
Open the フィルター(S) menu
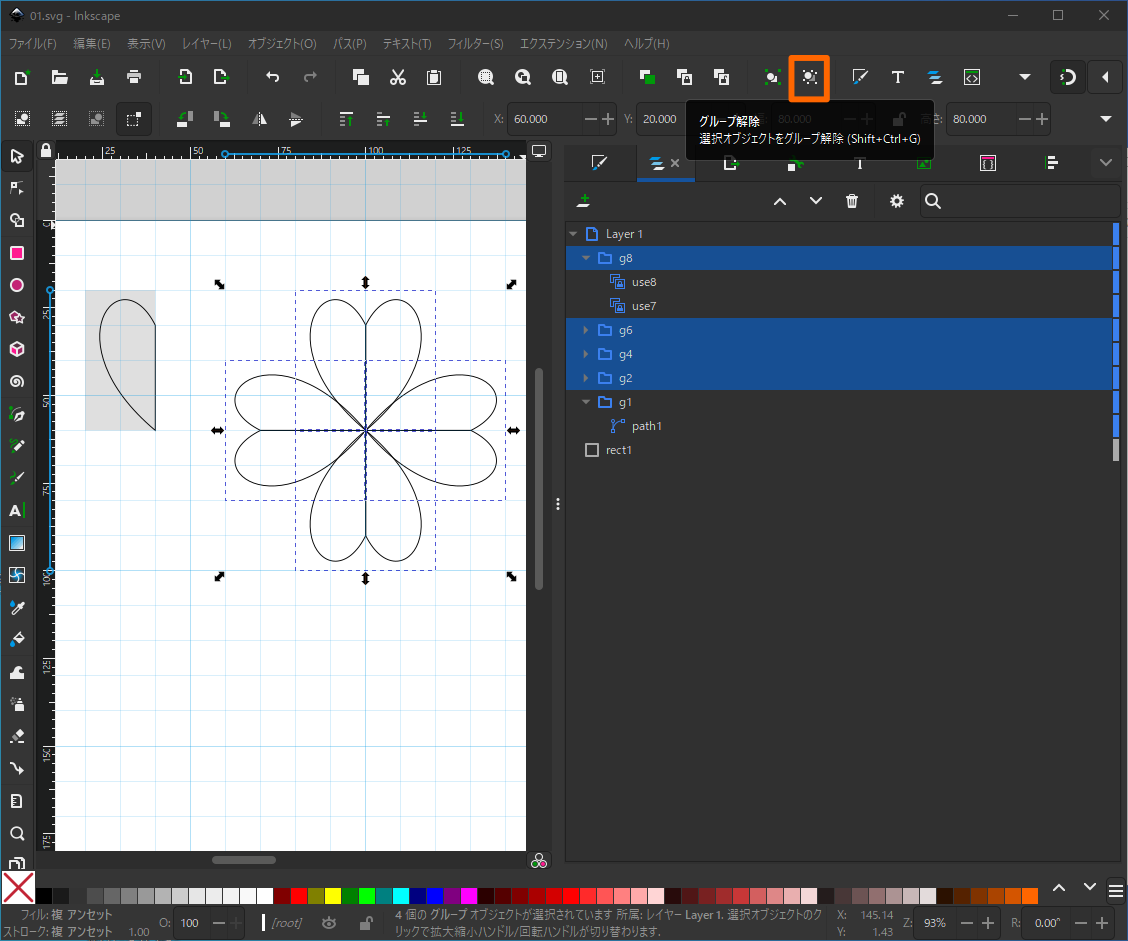[x=476, y=44]
